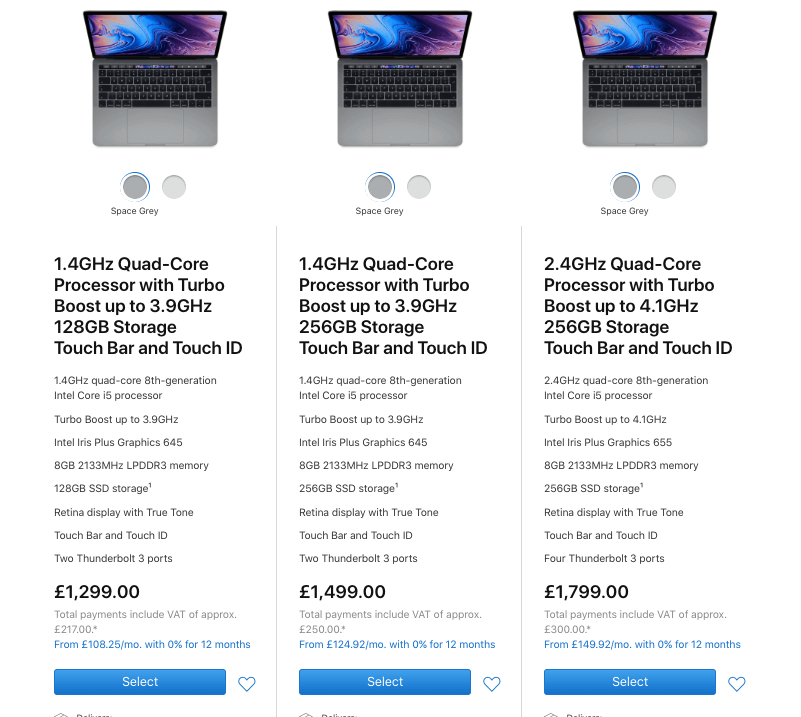Choose Silver colour for 128GB model

point(174,187)
